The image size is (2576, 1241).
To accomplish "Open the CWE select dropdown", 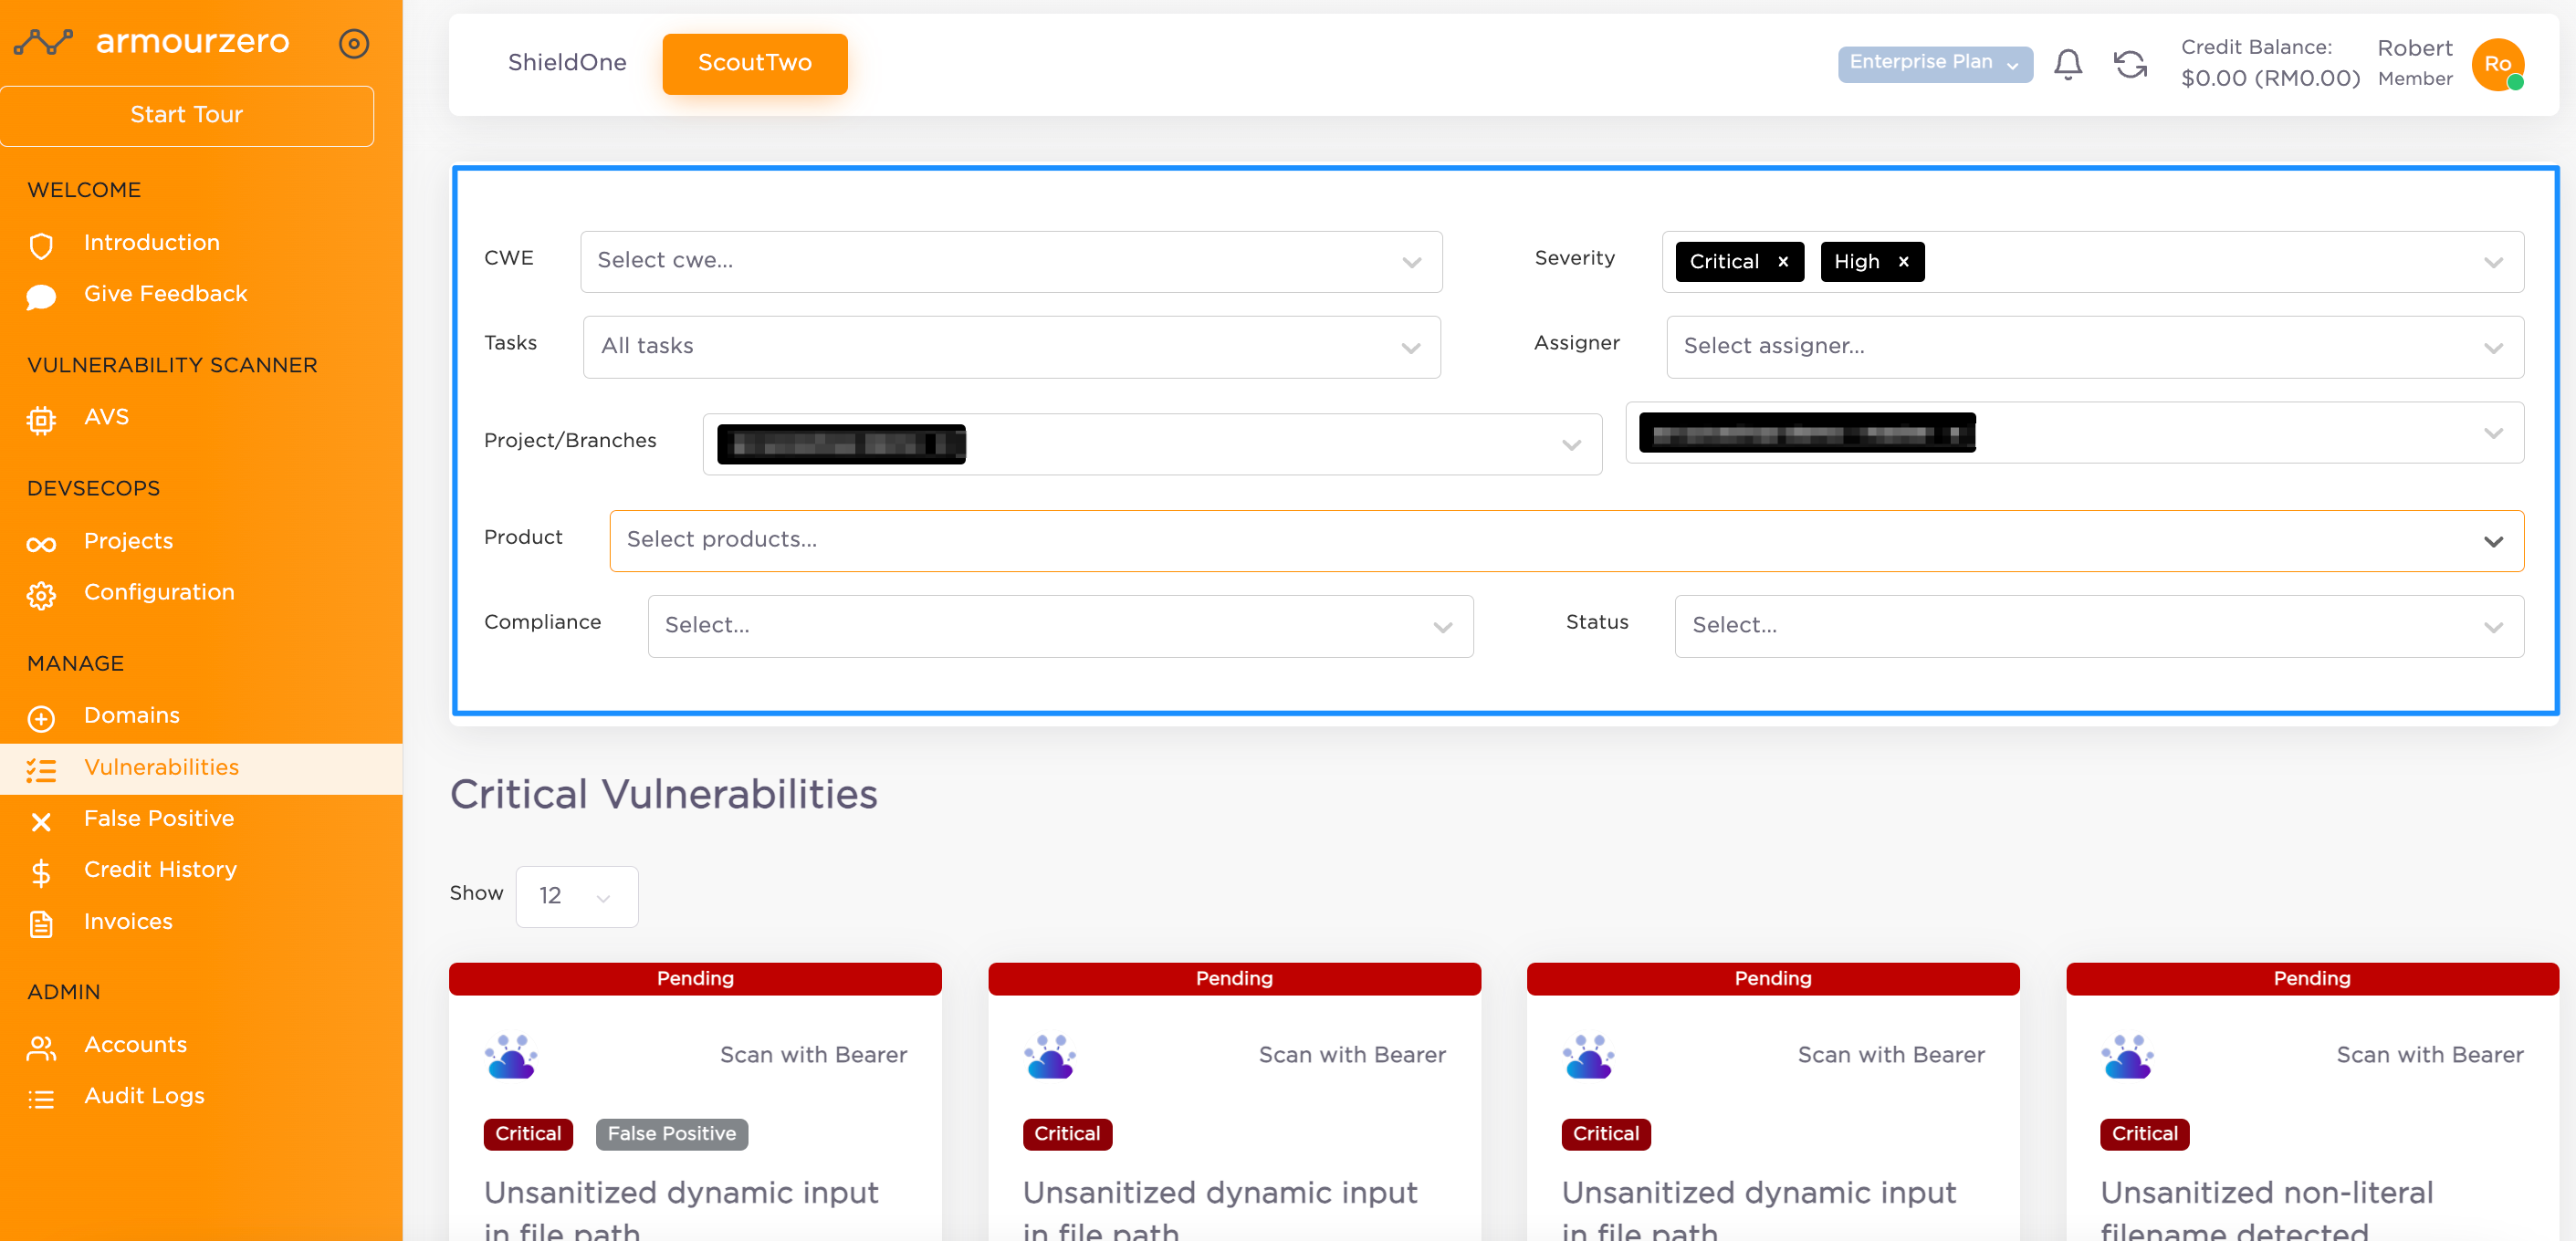I will tap(1011, 261).
